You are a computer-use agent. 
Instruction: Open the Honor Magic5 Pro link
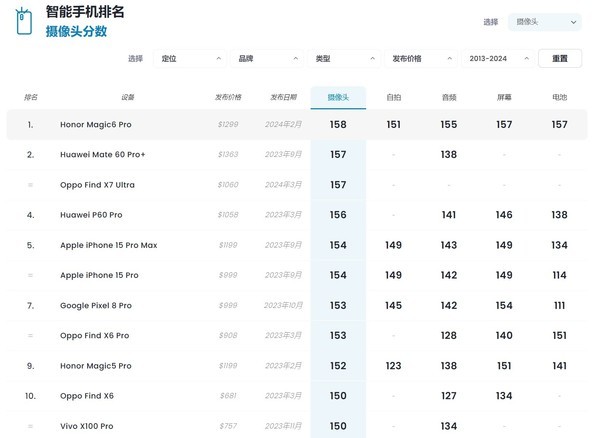[x=96, y=366]
